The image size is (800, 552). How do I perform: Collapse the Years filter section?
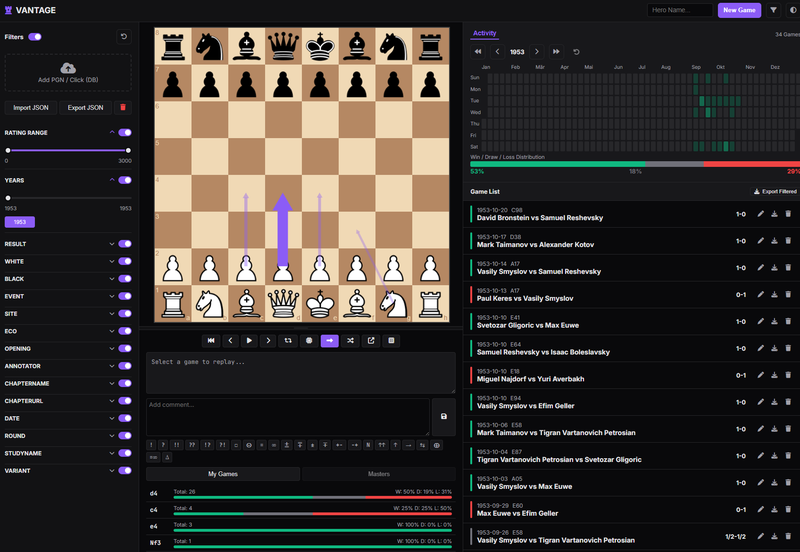click(110, 180)
